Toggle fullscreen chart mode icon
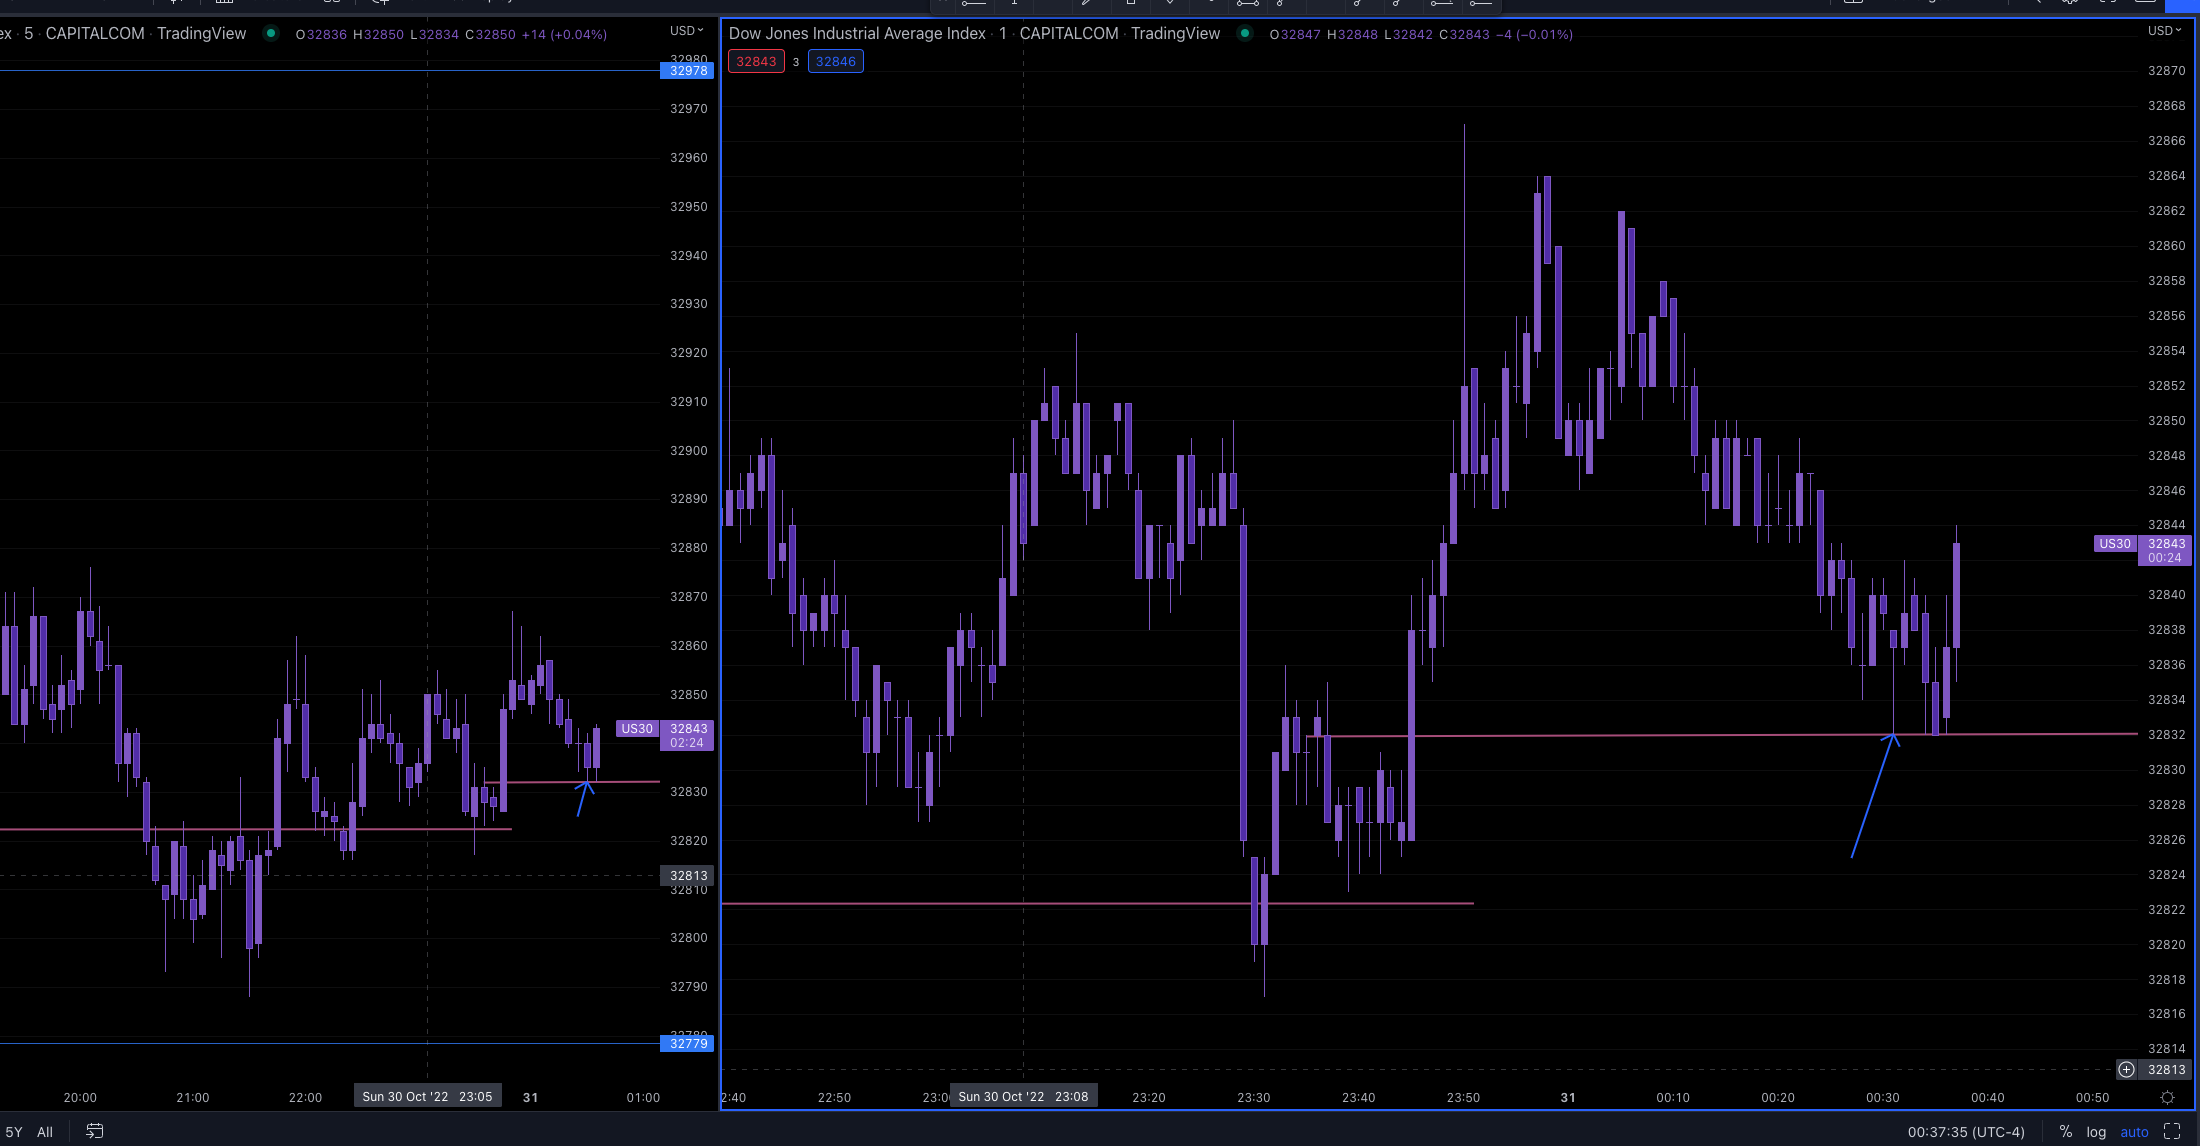This screenshot has height=1146, width=2200. click(x=2172, y=1131)
